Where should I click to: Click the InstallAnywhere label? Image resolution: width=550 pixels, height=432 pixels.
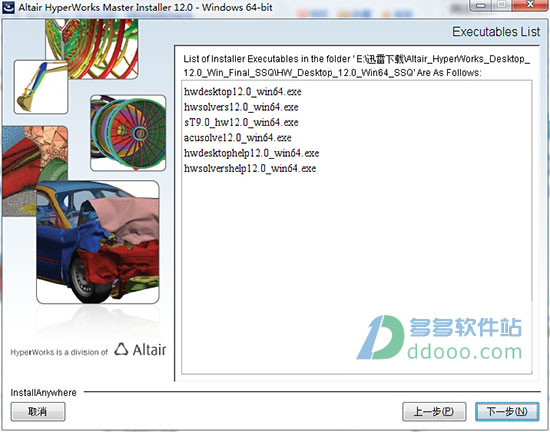[43, 392]
